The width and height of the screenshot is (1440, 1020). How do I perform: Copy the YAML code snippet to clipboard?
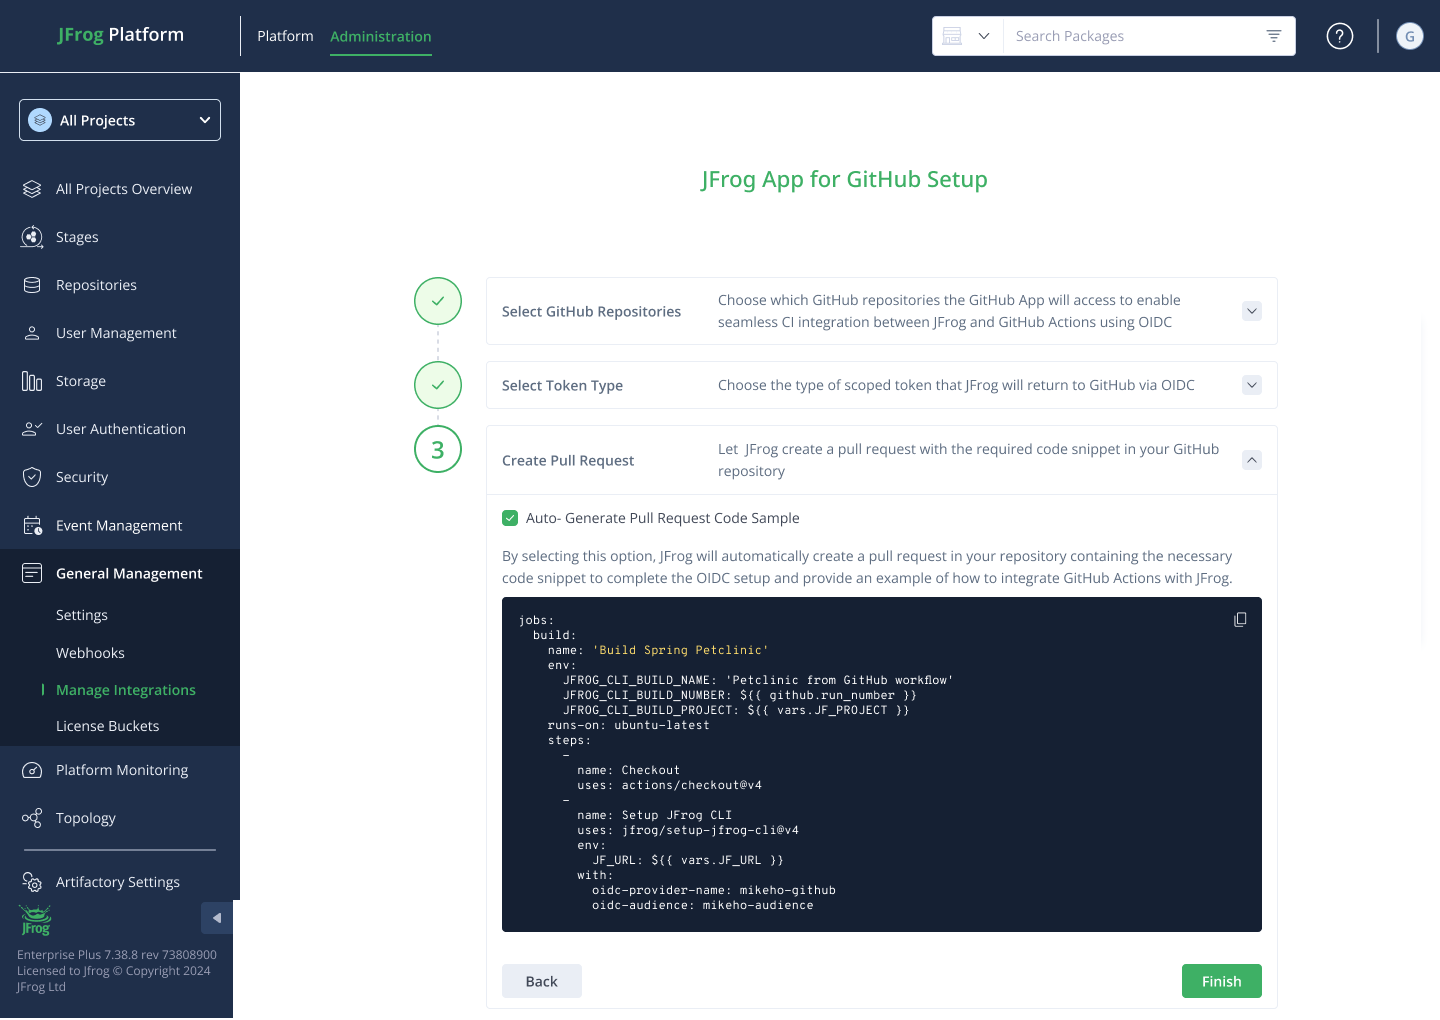tap(1240, 620)
